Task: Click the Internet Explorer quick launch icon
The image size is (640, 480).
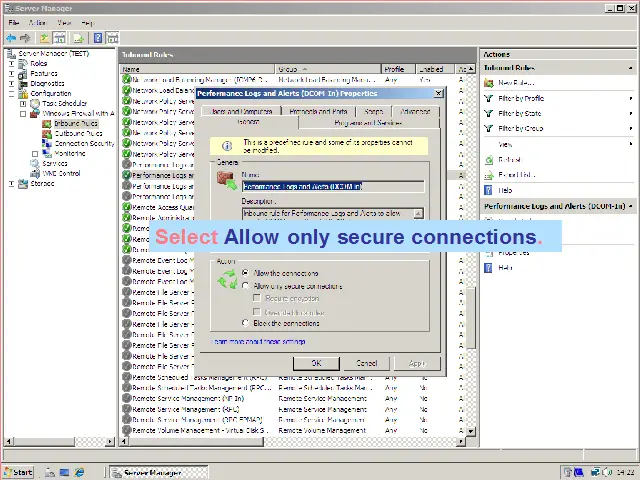Action: (79, 473)
